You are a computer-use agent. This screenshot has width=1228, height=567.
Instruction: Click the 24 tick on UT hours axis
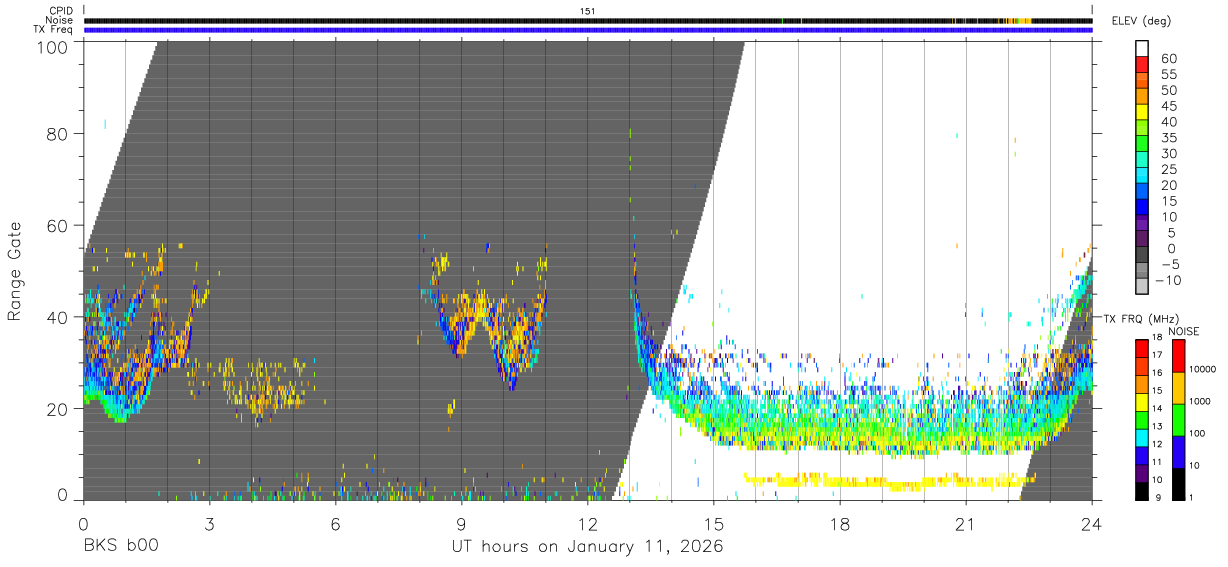tap(1092, 524)
